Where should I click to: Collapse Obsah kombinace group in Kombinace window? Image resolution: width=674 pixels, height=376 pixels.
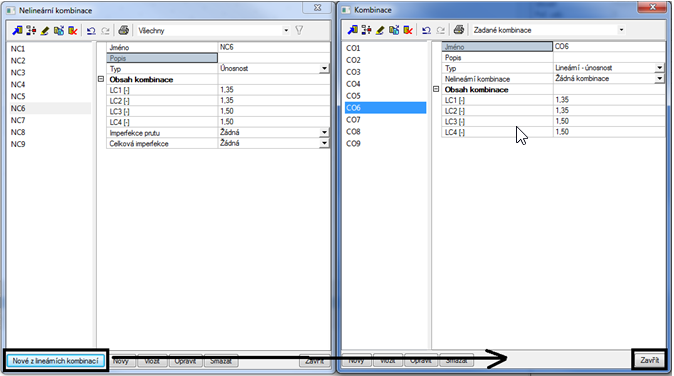pos(436,89)
